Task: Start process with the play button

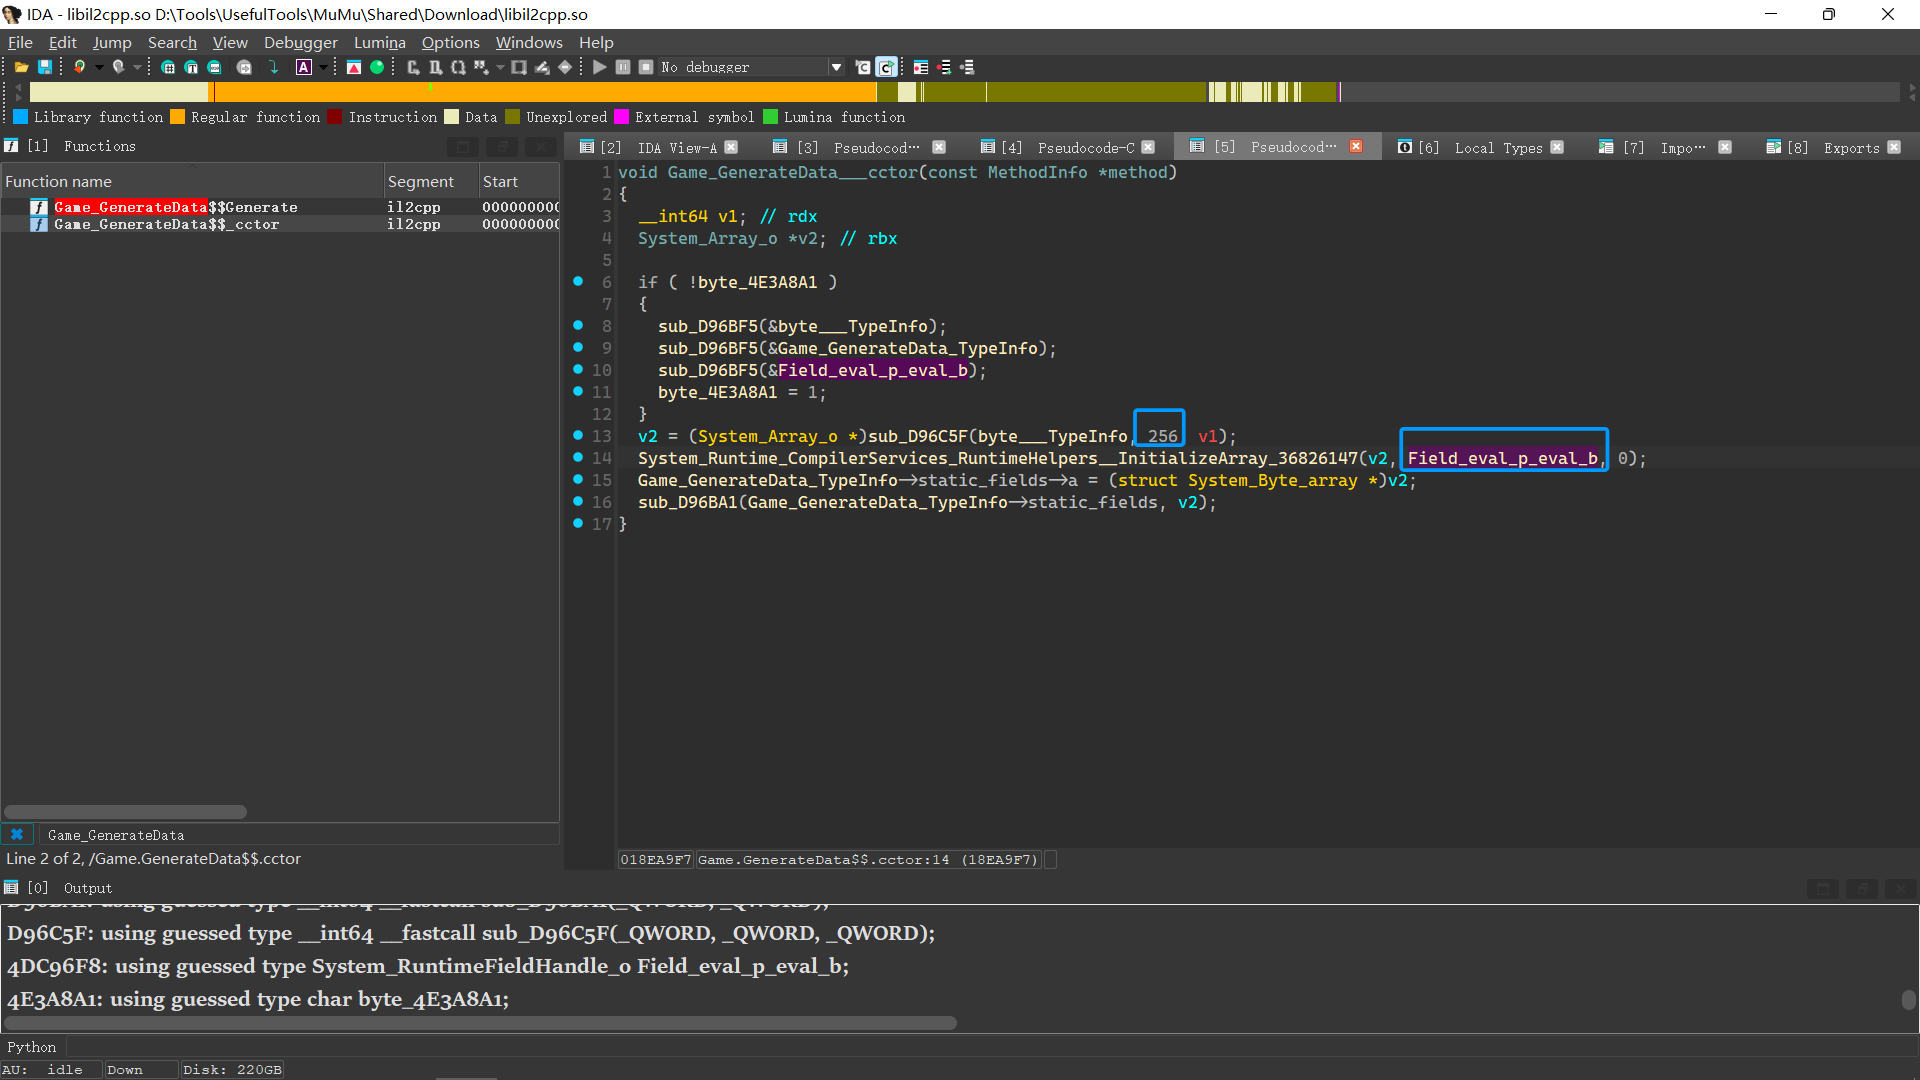Action: [599, 67]
